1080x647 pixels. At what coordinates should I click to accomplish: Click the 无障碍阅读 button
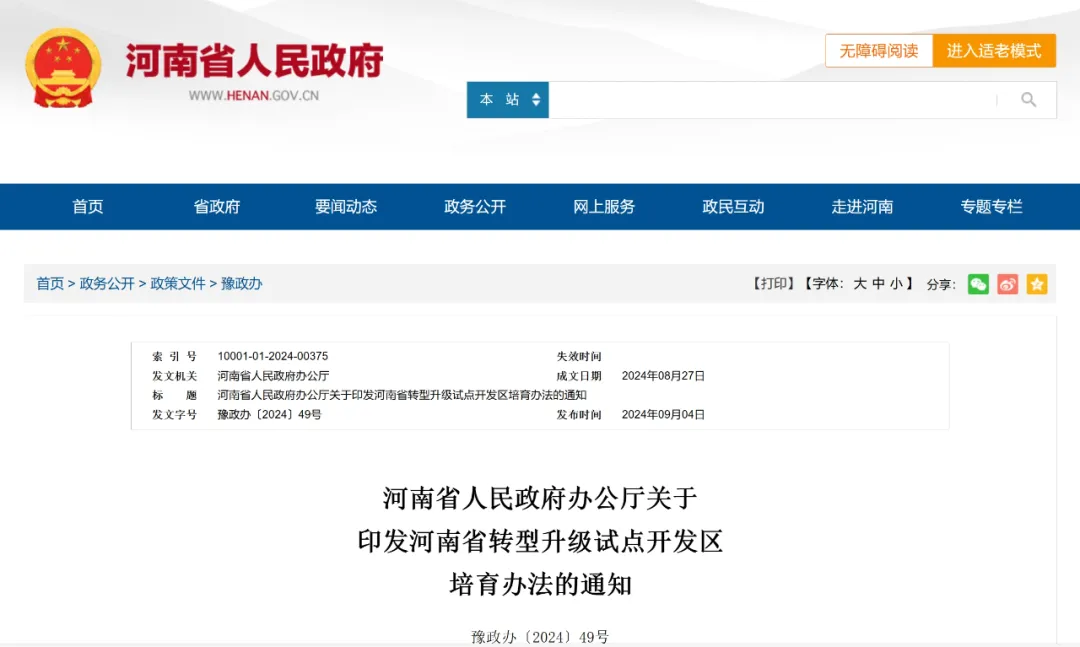pyautogui.click(x=878, y=51)
